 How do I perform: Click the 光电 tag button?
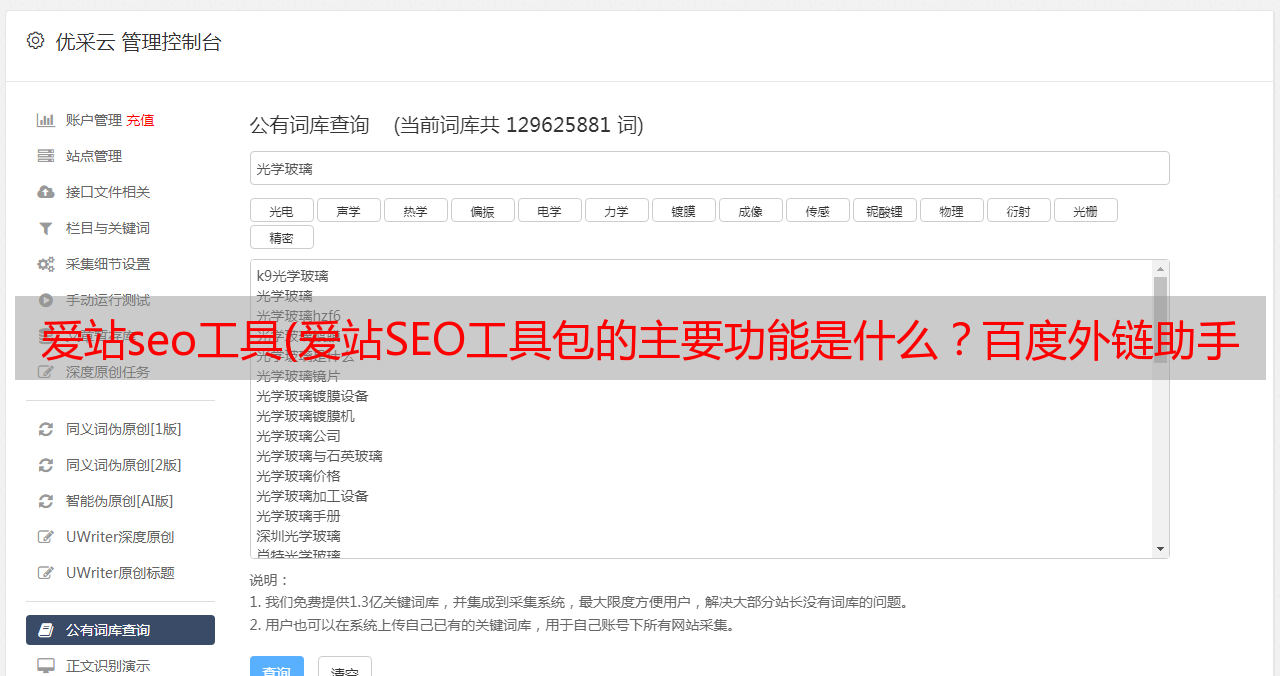(x=281, y=210)
